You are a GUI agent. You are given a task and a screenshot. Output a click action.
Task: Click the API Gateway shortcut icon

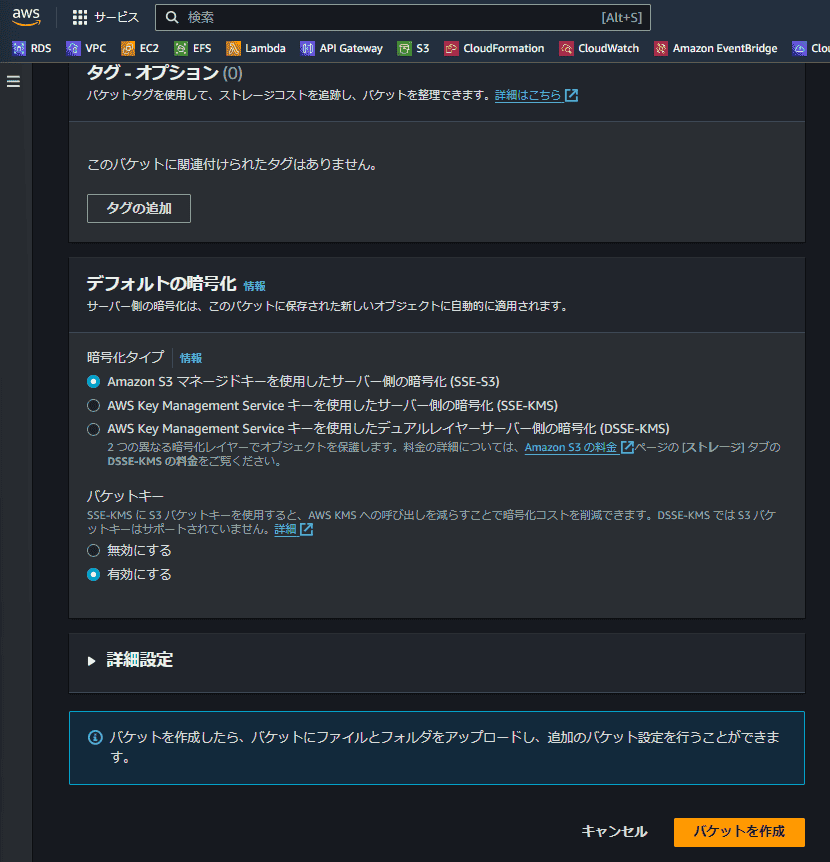(307, 48)
